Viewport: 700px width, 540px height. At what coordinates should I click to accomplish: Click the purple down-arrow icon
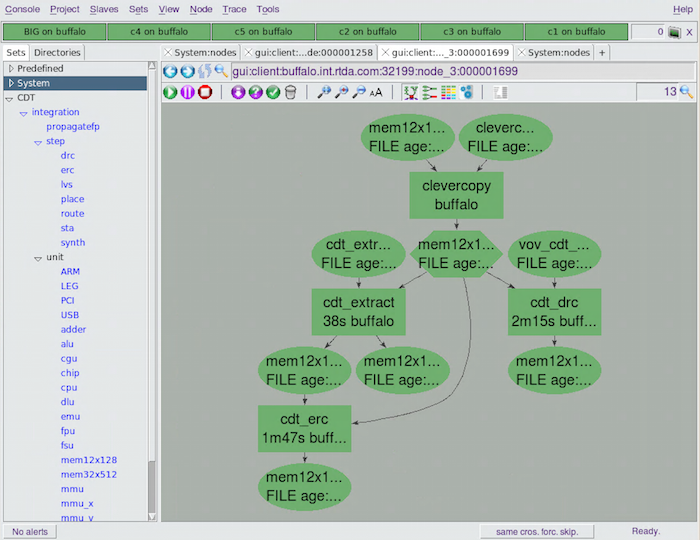click(238, 92)
